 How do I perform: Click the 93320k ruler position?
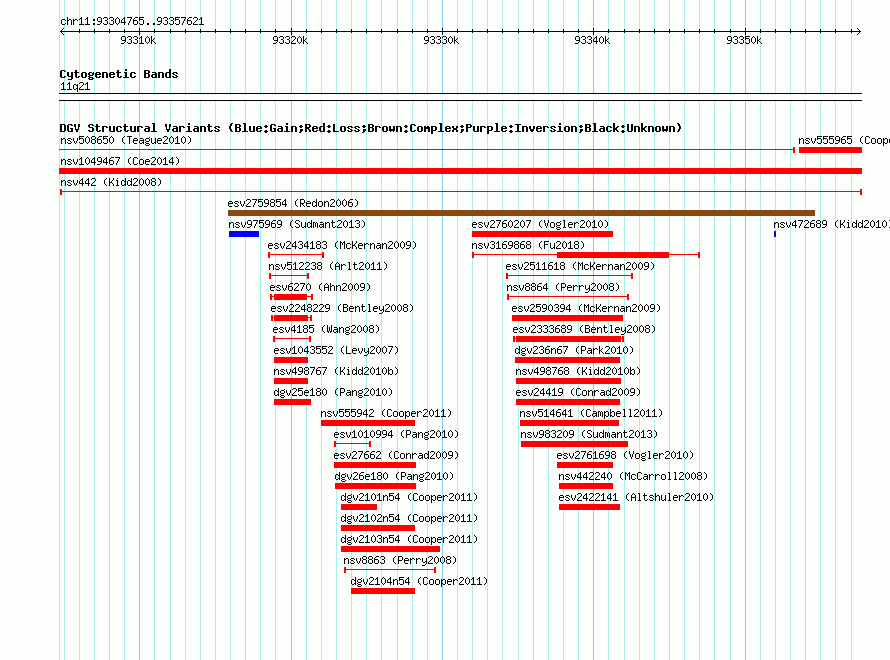pos(290,40)
